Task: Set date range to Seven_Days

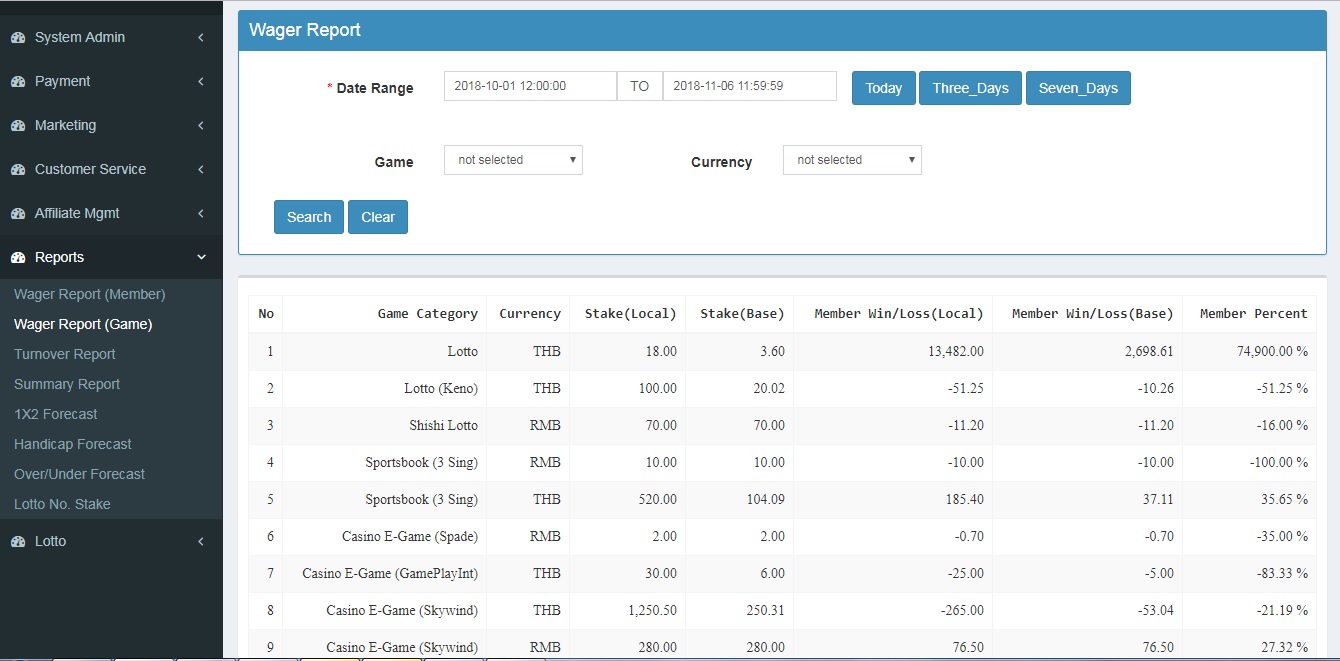Action: pyautogui.click(x=1078, y=88)
